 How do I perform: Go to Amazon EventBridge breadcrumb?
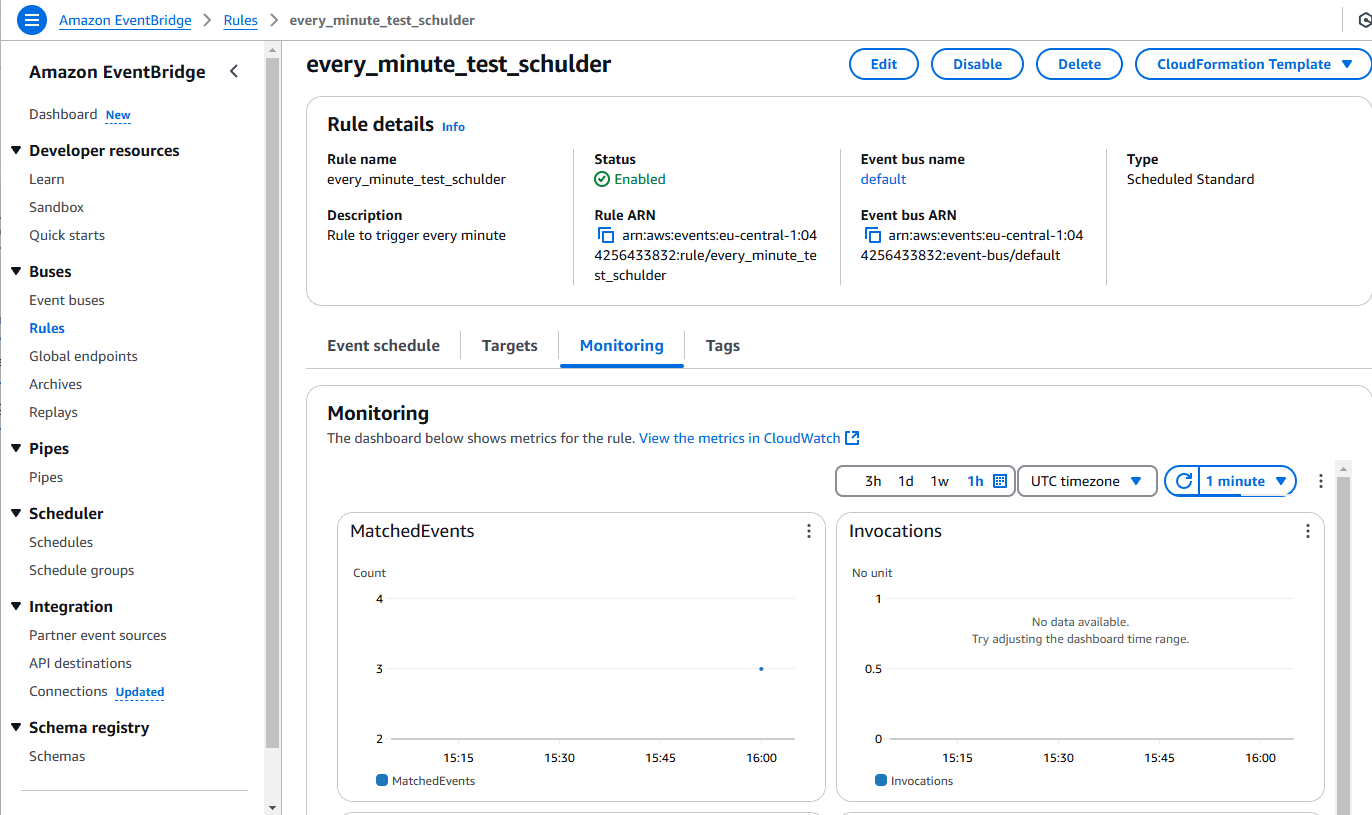tap(125, 20)
